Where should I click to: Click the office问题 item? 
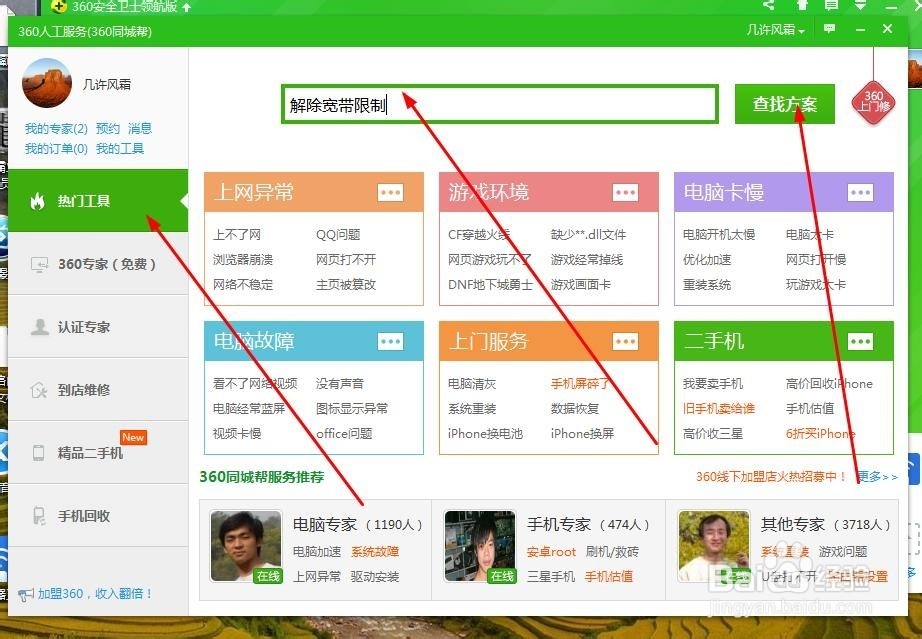pyautogui.click(x=345, y=433)
